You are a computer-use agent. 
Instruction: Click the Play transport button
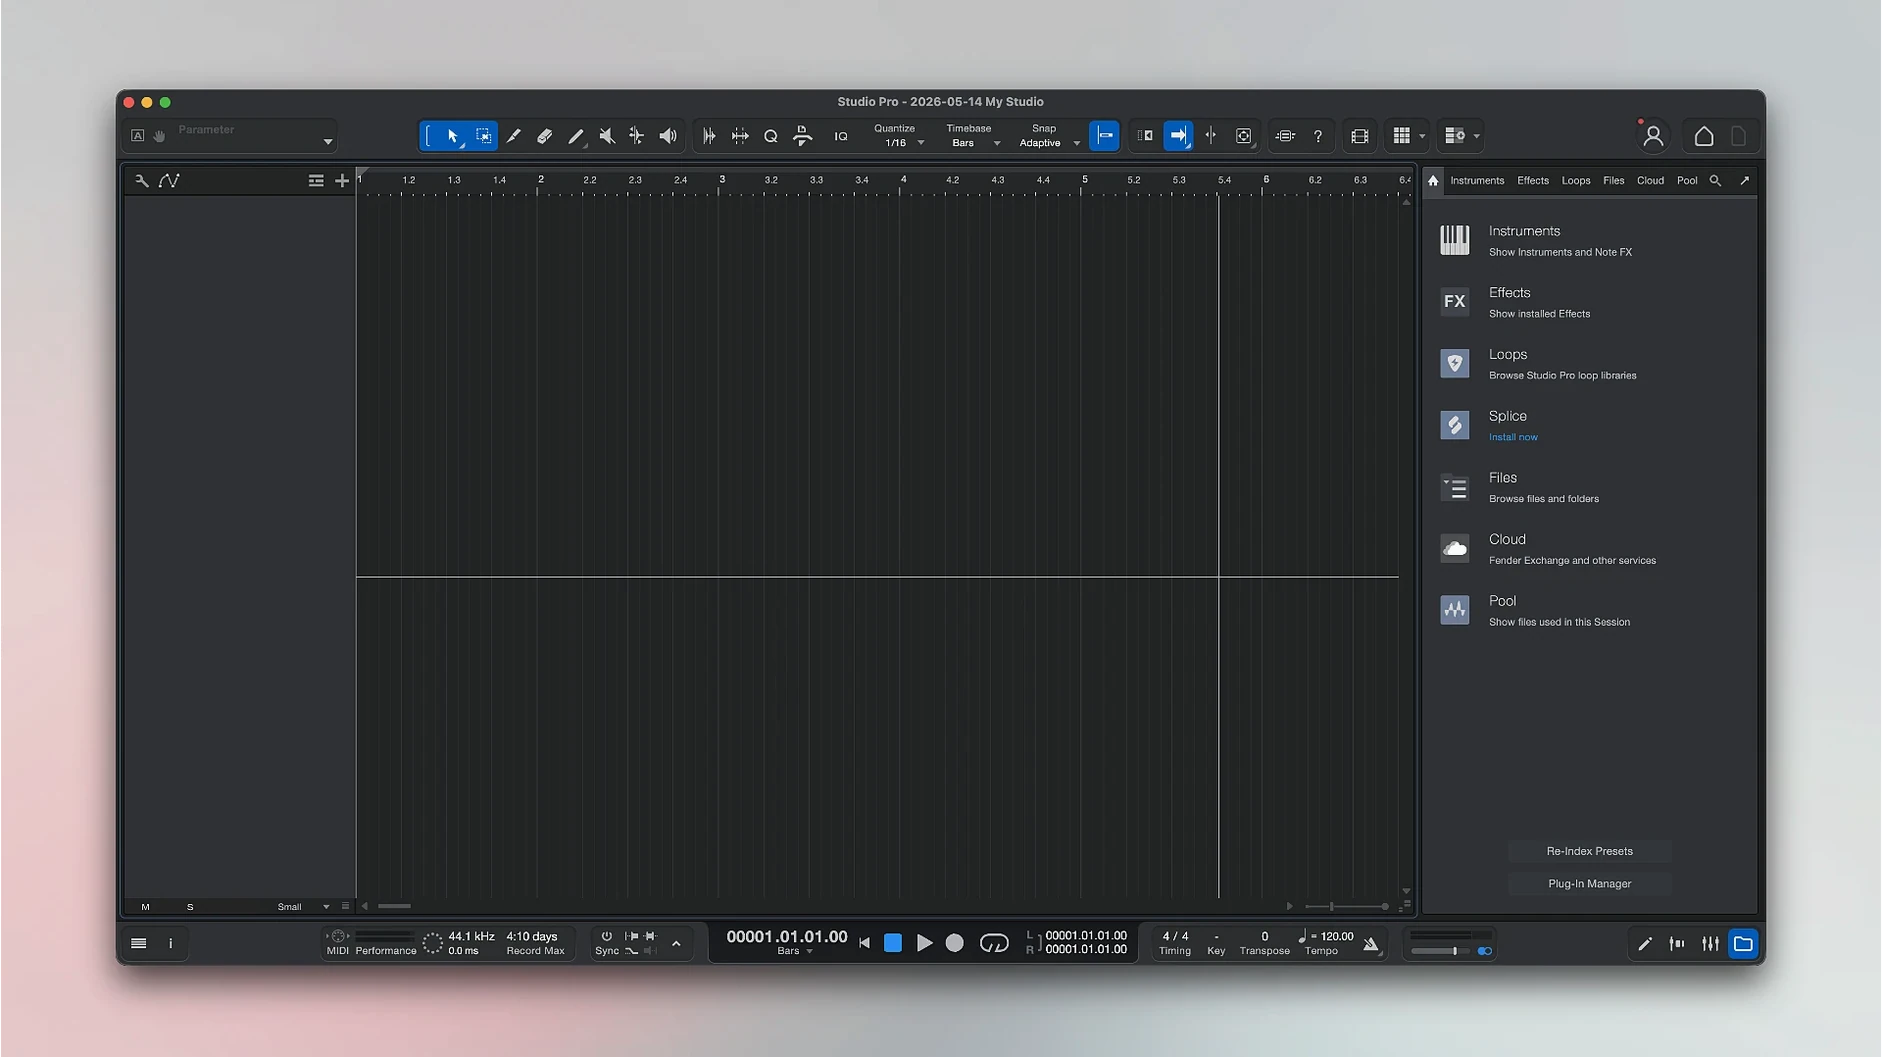925,944
